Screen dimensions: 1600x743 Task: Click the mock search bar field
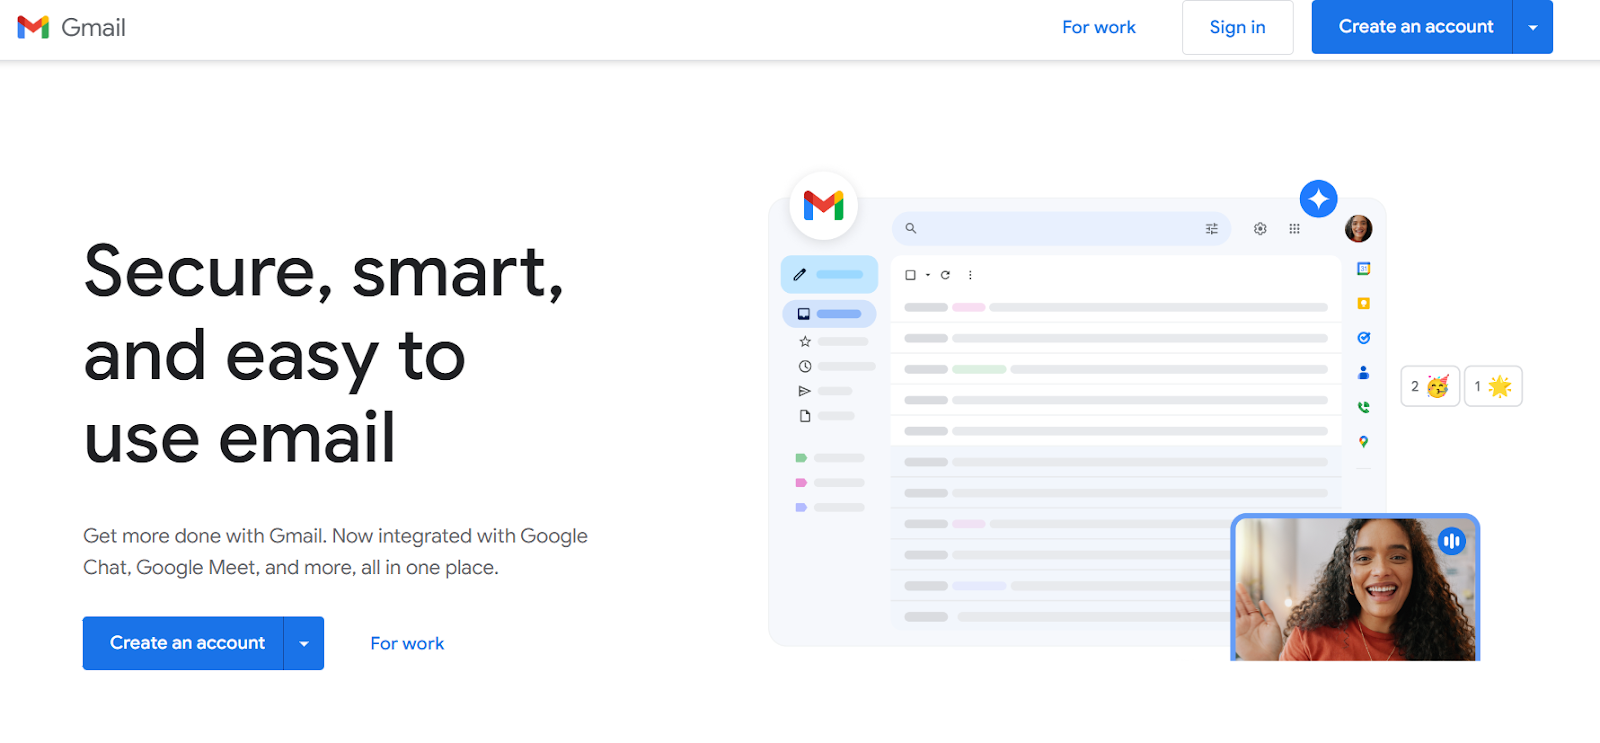pos(1061,229)
